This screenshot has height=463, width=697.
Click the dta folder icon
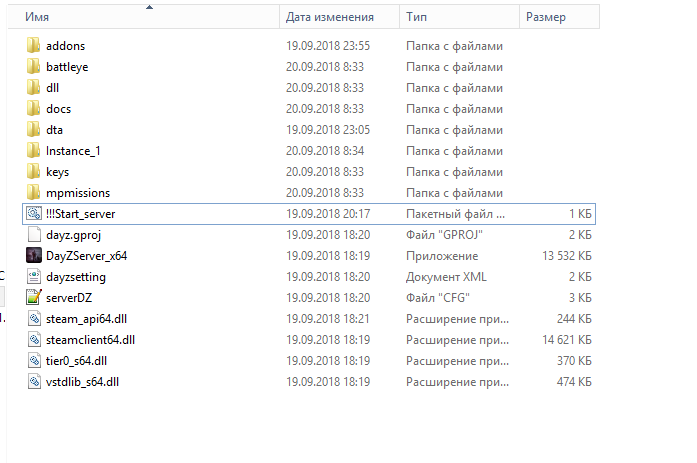pos(33,129)
